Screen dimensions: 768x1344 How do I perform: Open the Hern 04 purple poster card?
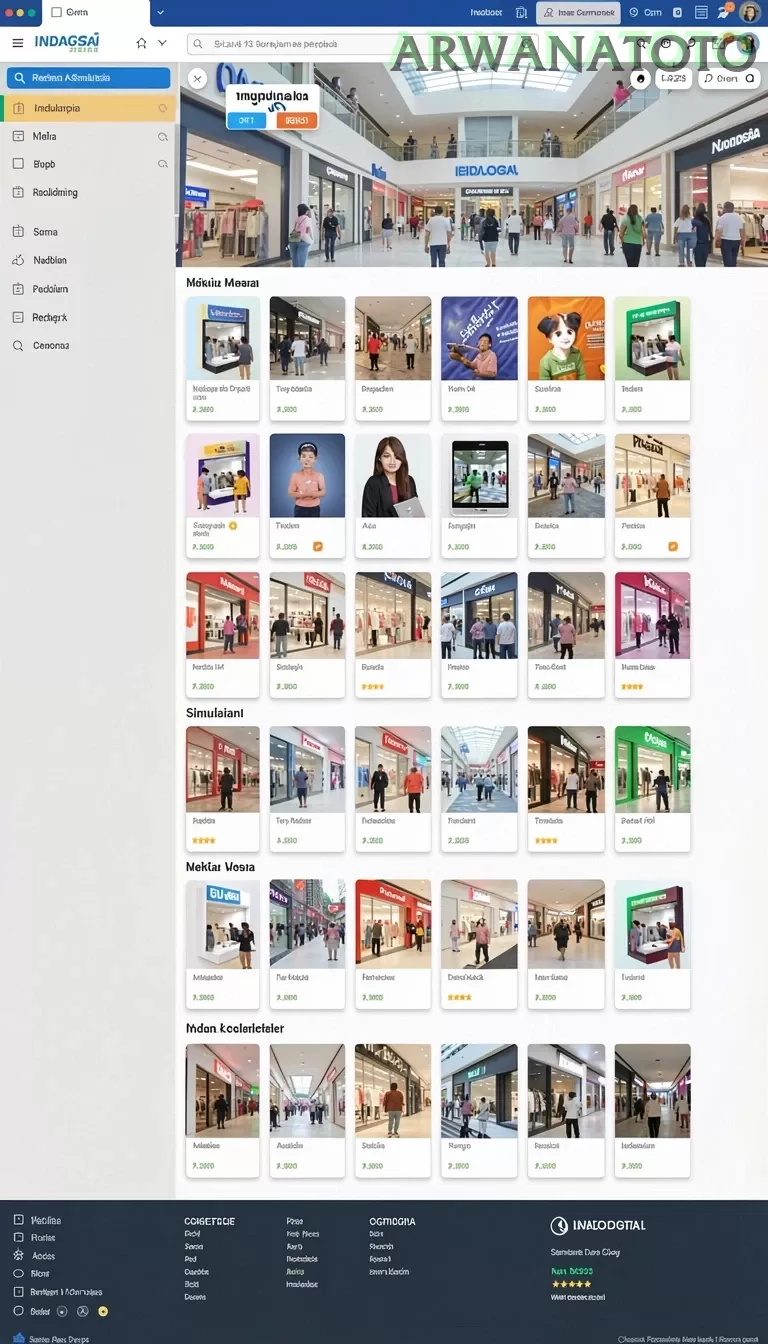coord(480,358)
